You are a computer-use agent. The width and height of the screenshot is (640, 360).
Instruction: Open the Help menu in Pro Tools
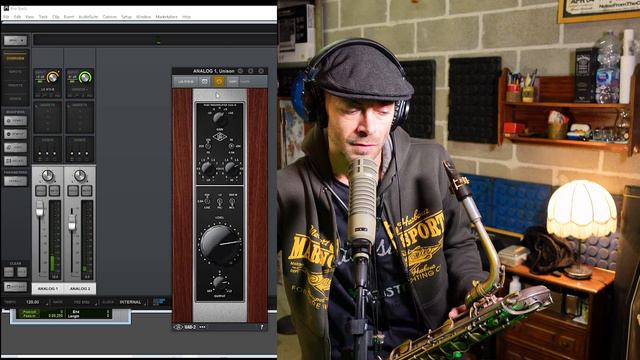point(187,17)
